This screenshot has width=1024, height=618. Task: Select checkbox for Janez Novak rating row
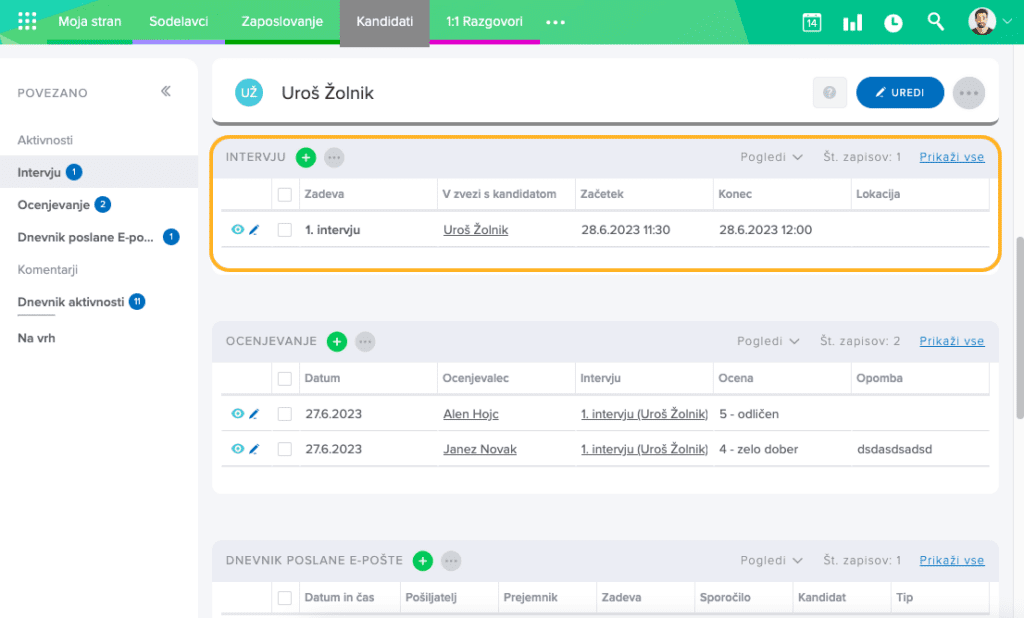point(285,449)
